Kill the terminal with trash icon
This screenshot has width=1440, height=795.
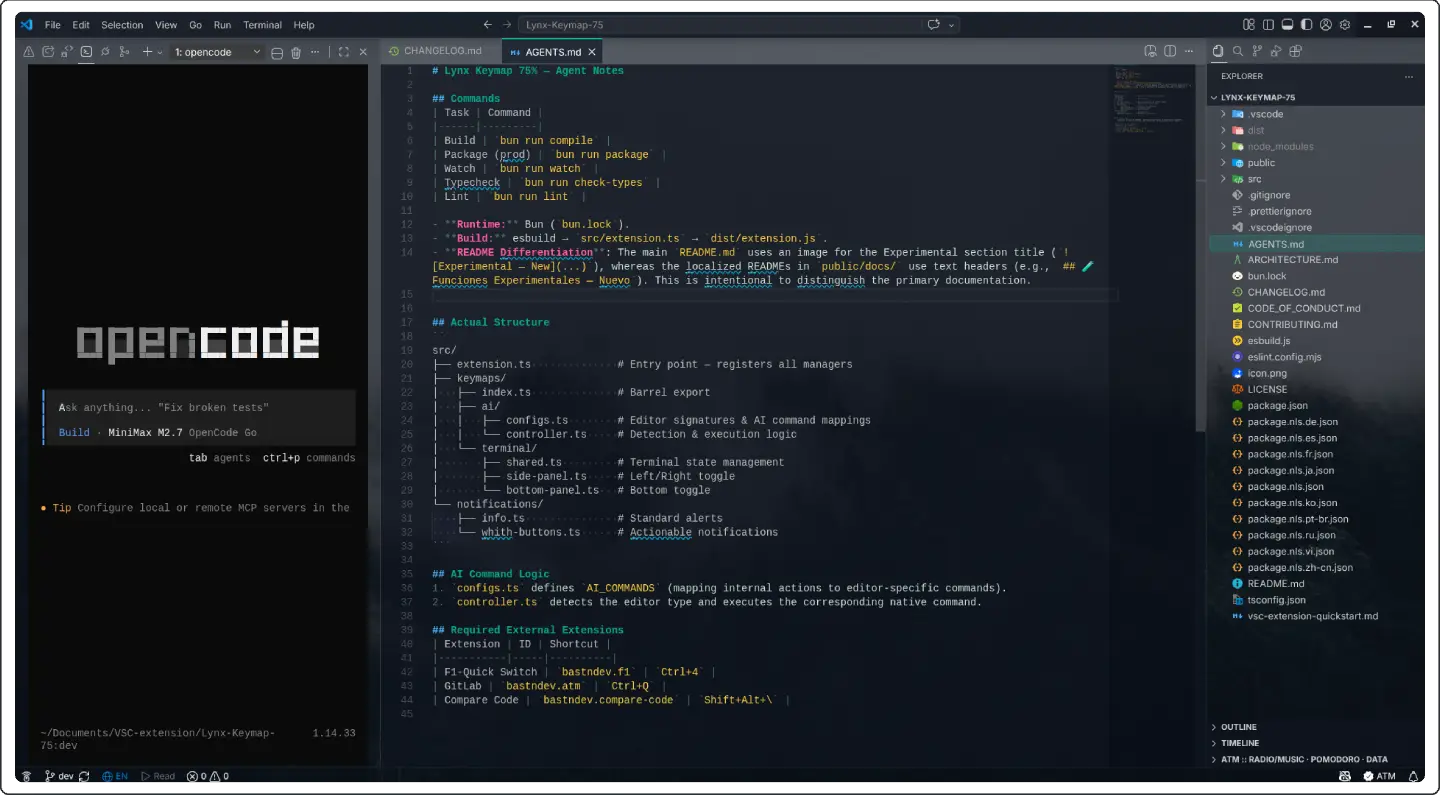pos(296,53)
